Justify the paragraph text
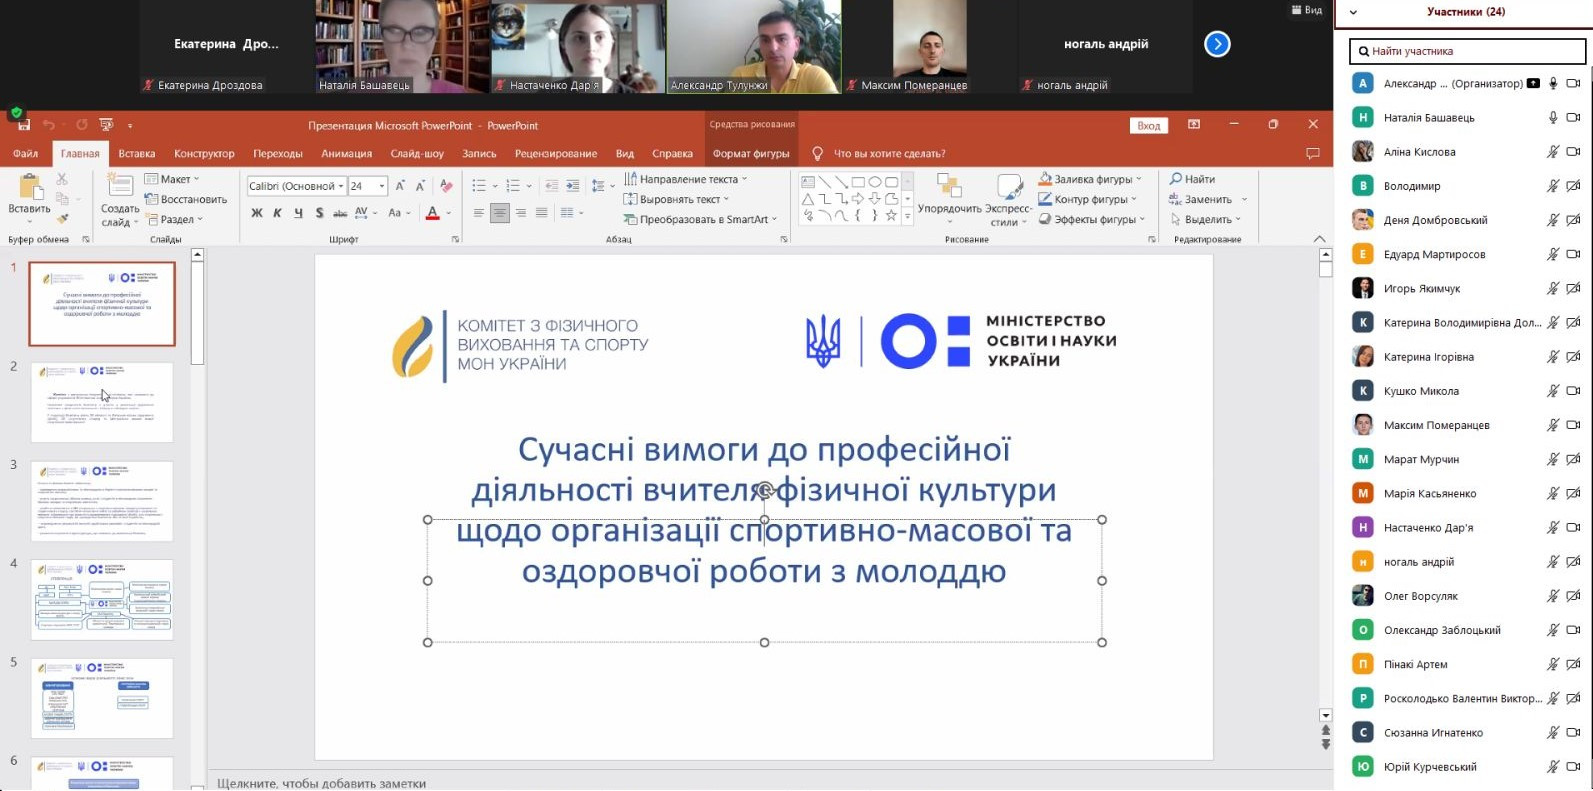This screenshot has height=791, width=1593. 542,213
